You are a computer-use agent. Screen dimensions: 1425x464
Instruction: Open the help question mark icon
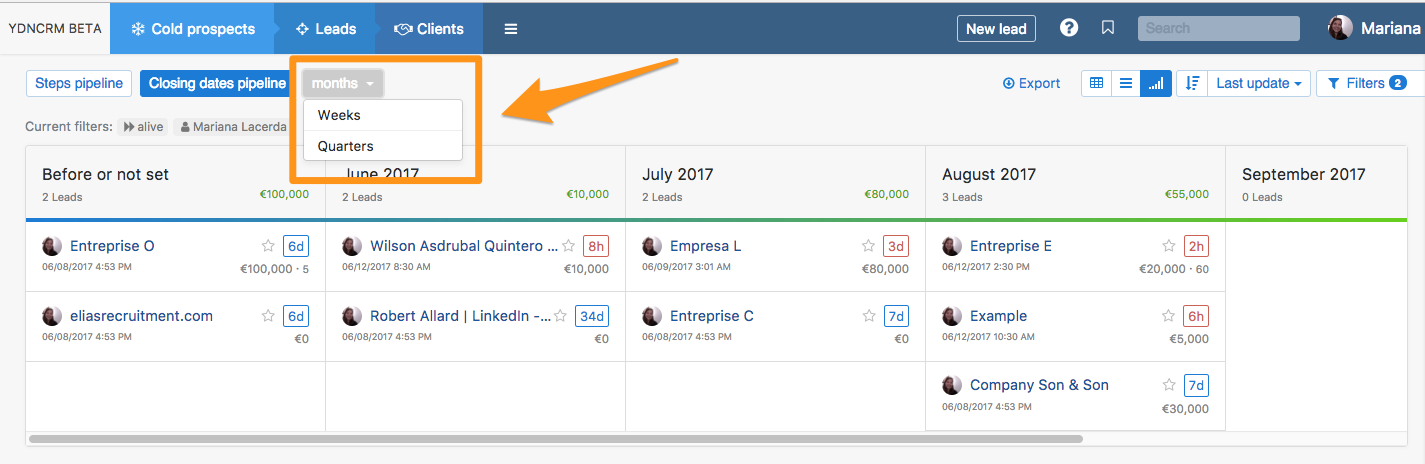(x=1069, y=29)
